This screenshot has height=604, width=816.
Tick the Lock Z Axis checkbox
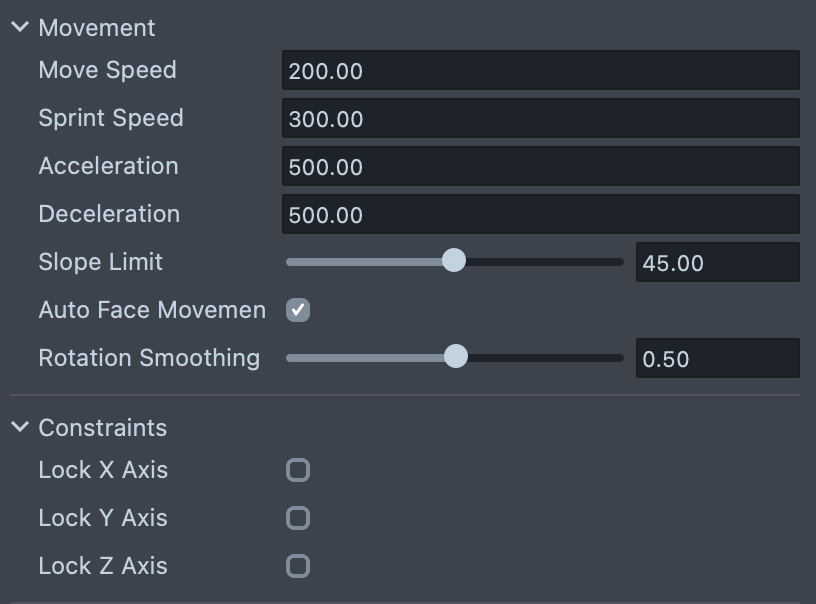[298, 566]
